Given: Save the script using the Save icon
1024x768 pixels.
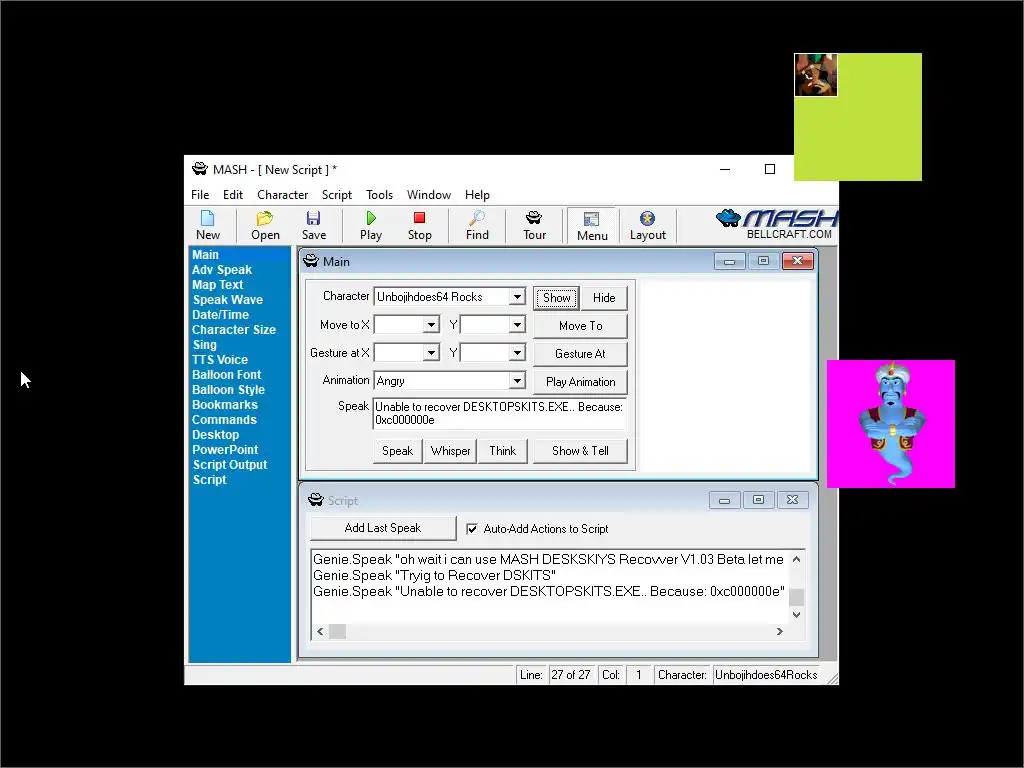Looking at the screenshot, I should click(x=313, y=225).
